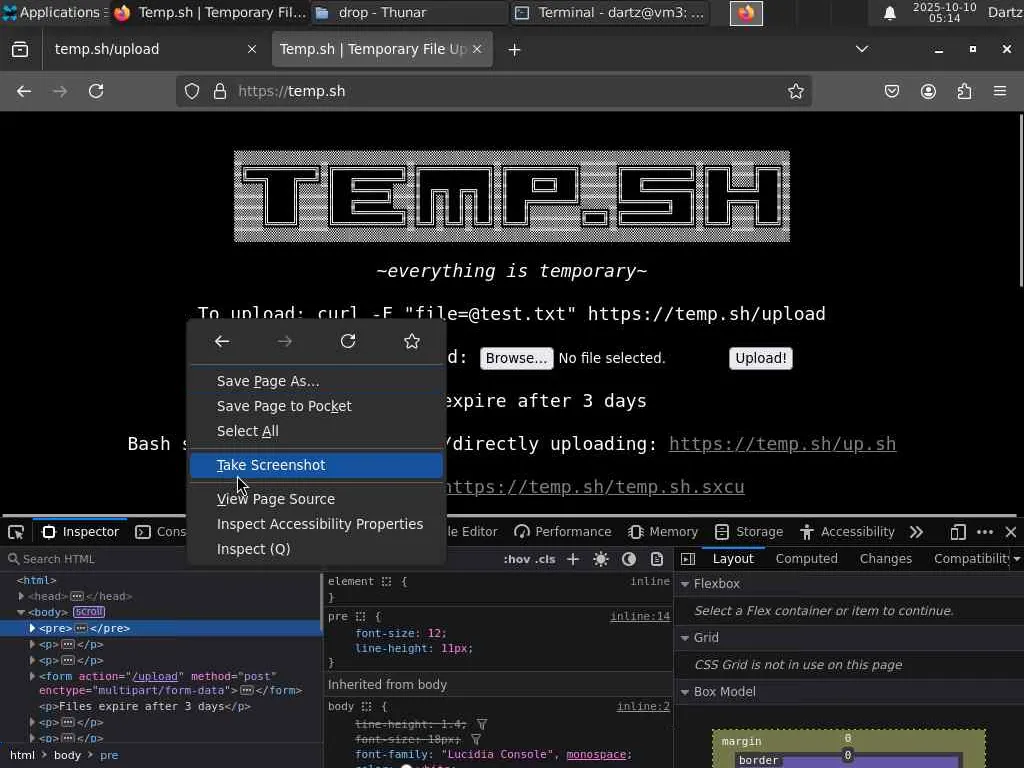Screen dimensions: 1024x768
Task: Click the Upload! button
Action: (x=761, y=359)
